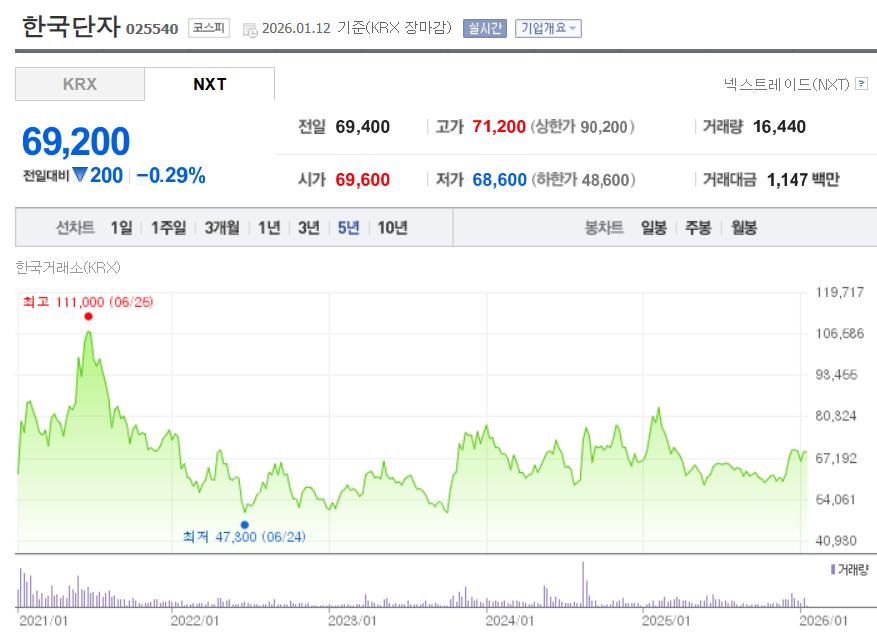The image size is (877, 638).
Task: Click the previous close value 69,400
Action: (362, 127)
